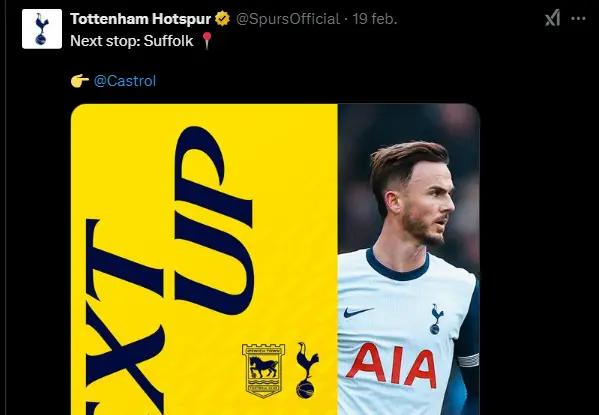The height and width of the screenshot is (415, 599).
Task: Click the 19 feb. timestamp
Action: coord(375,19)
